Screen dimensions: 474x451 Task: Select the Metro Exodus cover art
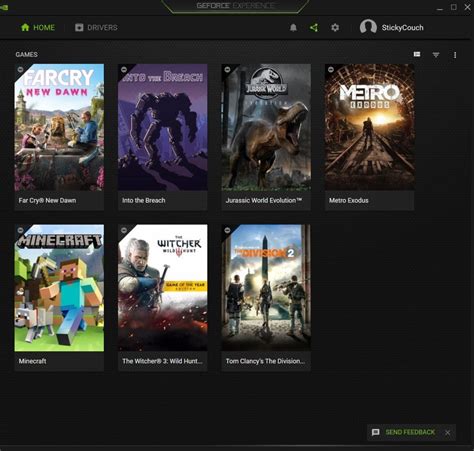pos(370,127)
